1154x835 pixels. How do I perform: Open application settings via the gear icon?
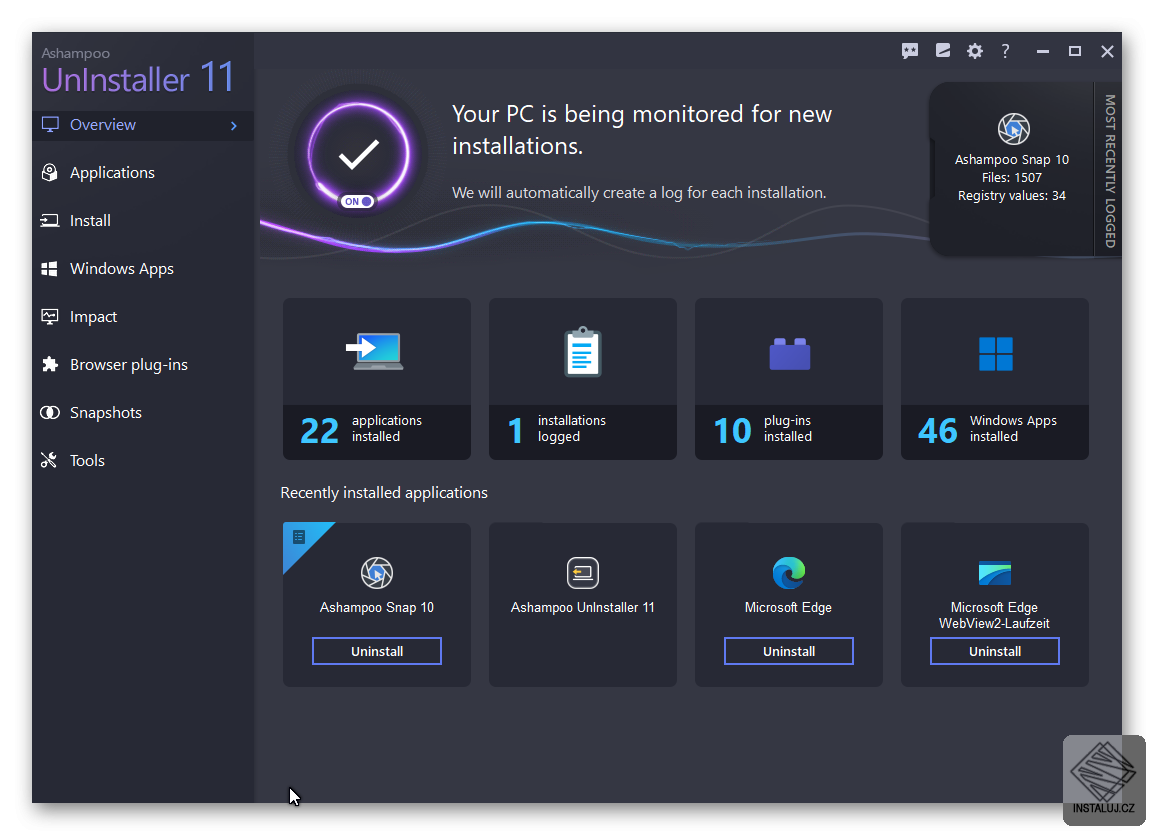(x=974, y=51)
